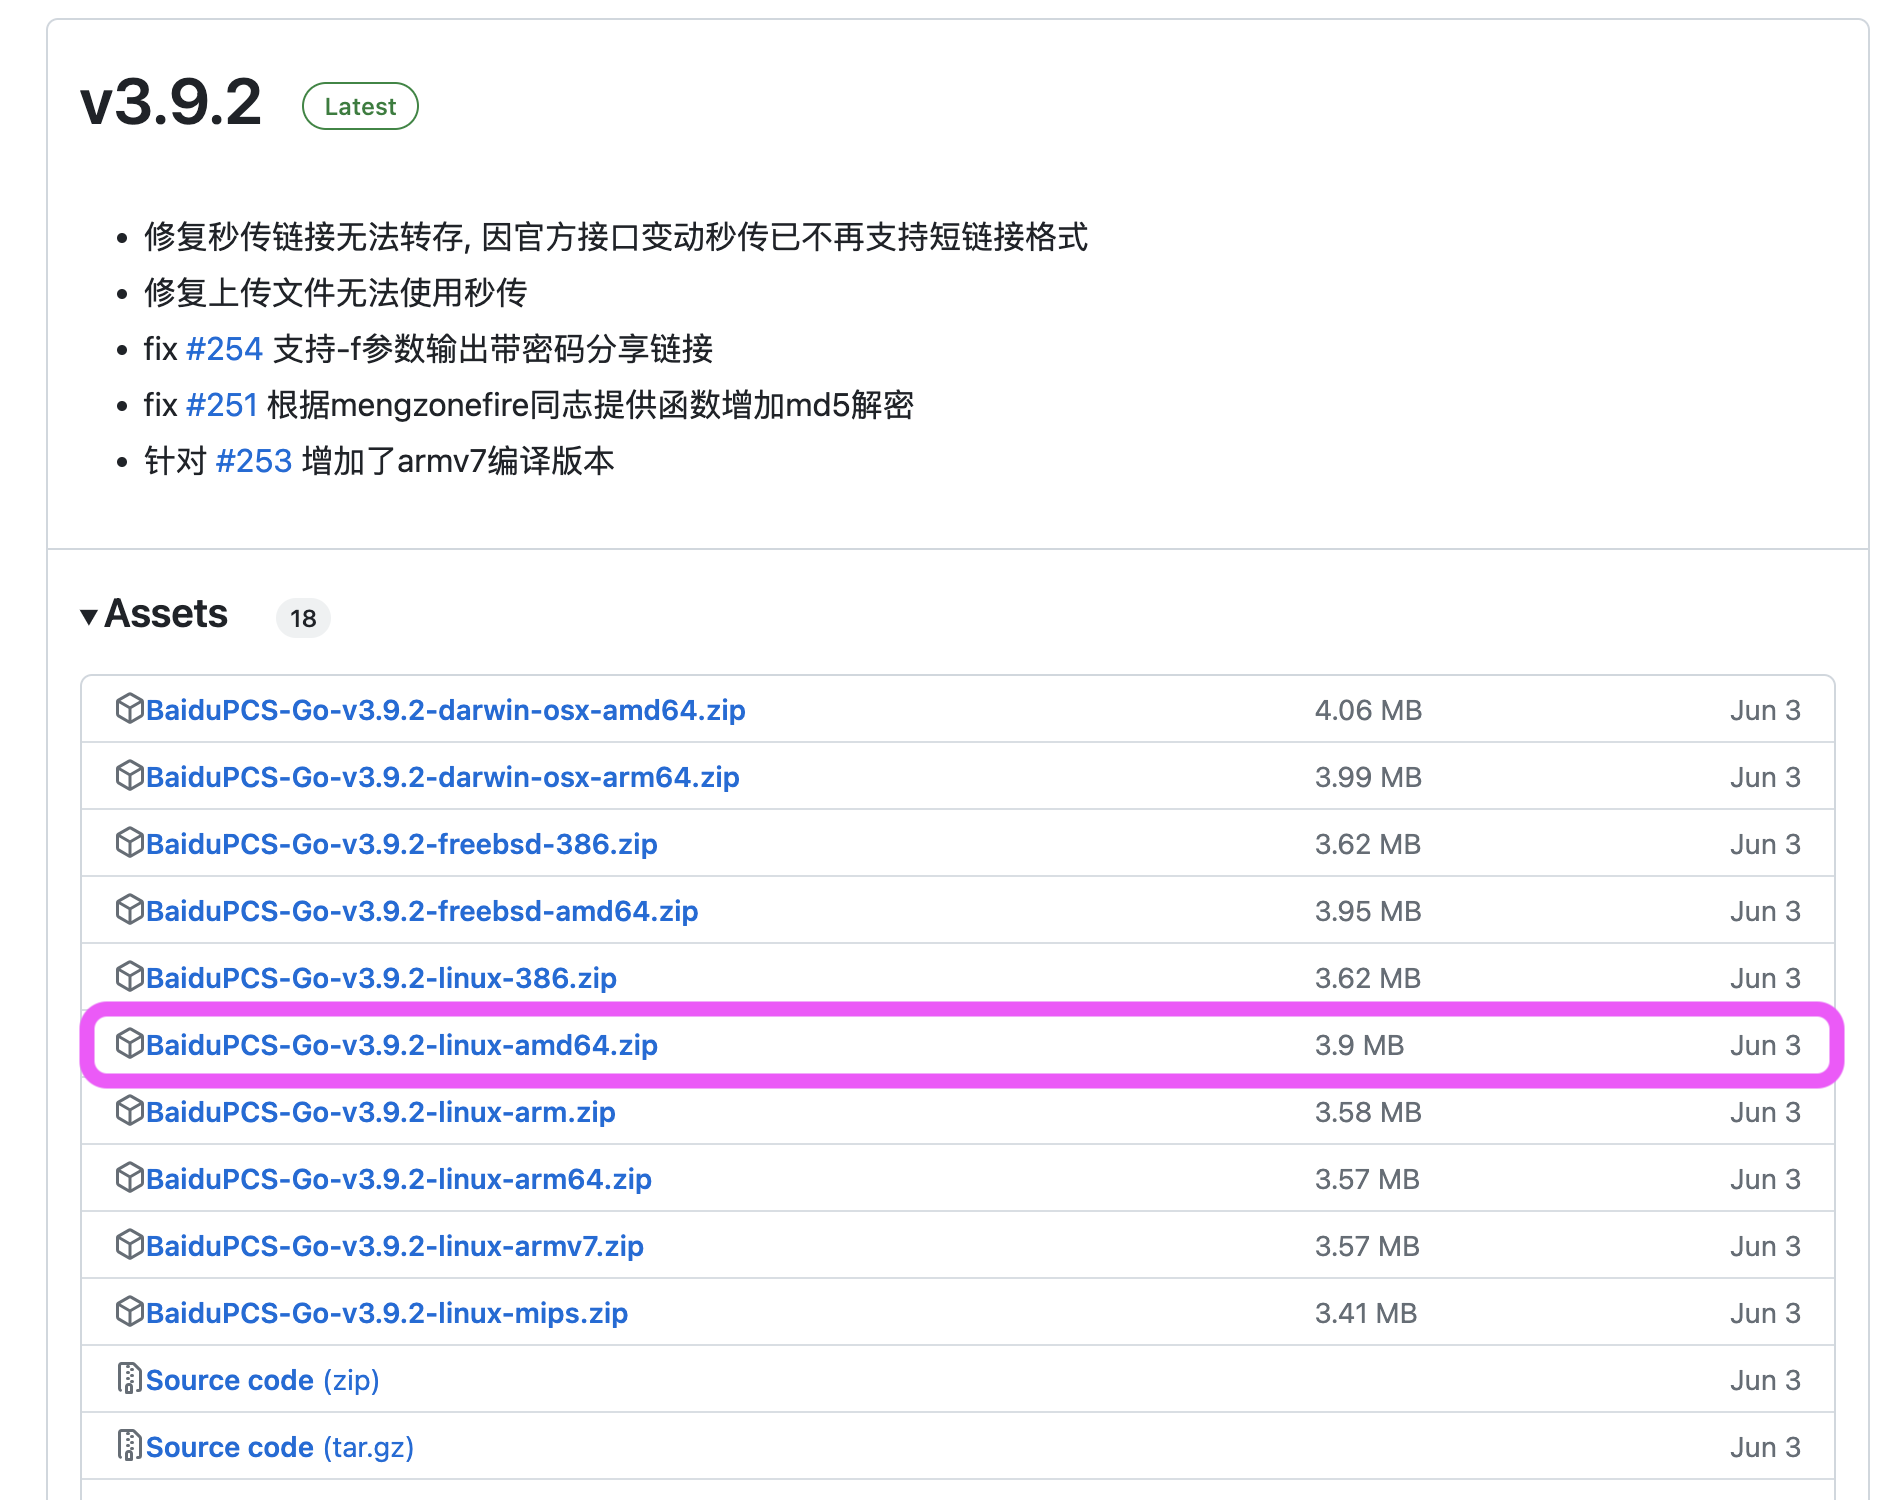This screenshot has width=1894, height=1500.
Task: Download BaiduPCS-Go-v3.9.2-linux-386.zip
Action: pyautogui.click(x=381, y=978)
